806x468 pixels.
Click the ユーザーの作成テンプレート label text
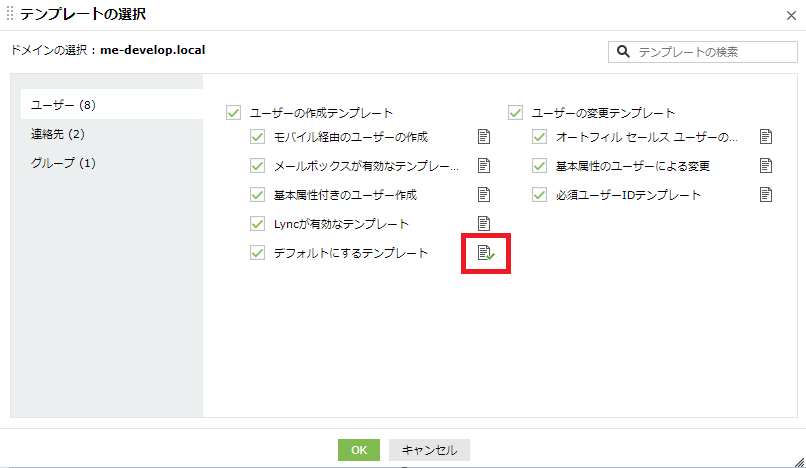click(x=321, y=113)
